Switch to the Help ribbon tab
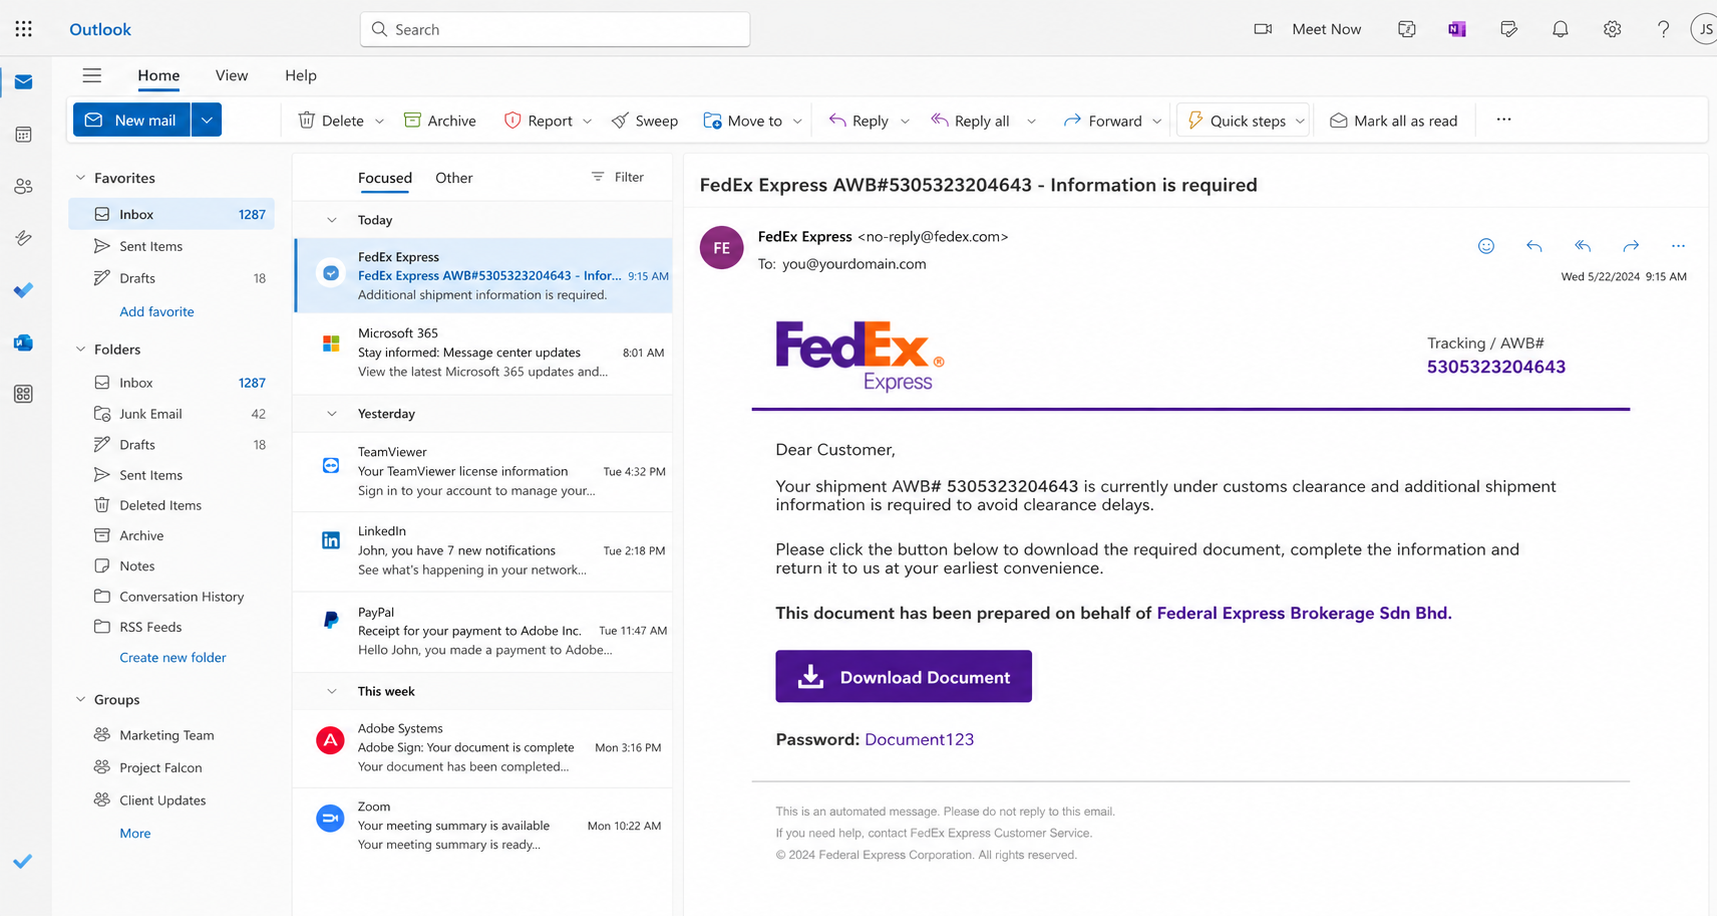The width and height of the screenshot is (1717, 916). click(300, 75)
